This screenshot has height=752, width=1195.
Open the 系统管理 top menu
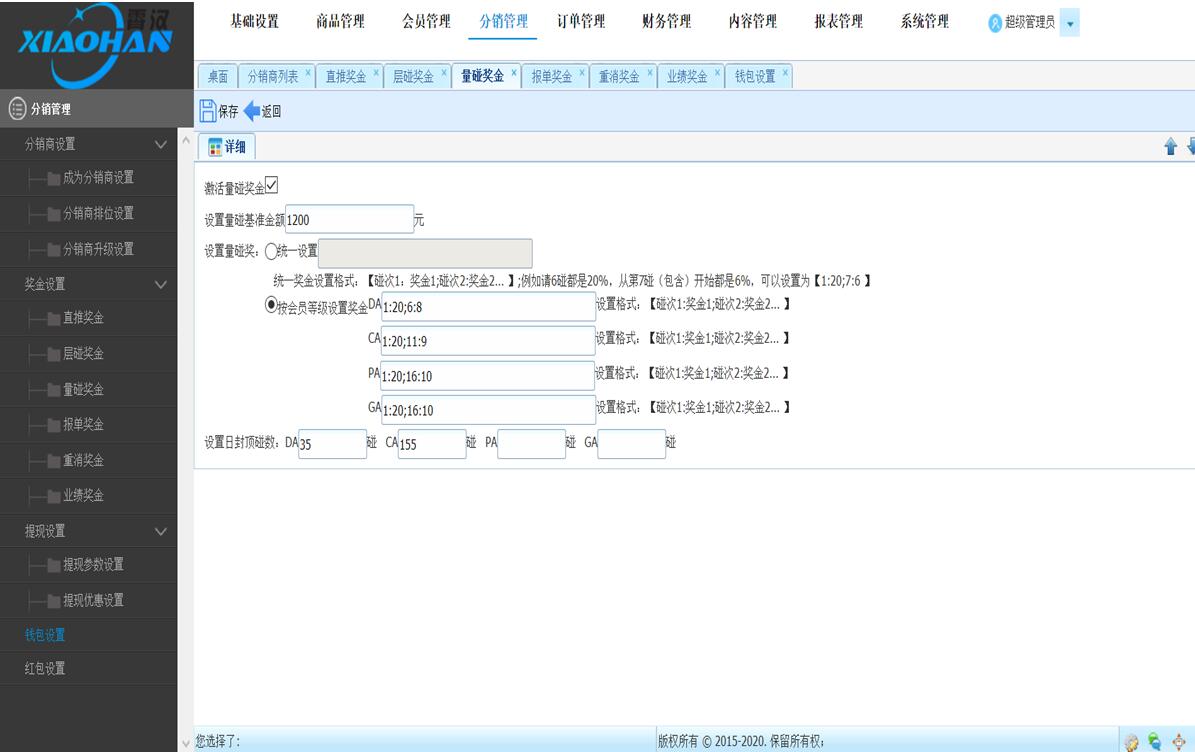pyautogui.click(x=925, y=21)
